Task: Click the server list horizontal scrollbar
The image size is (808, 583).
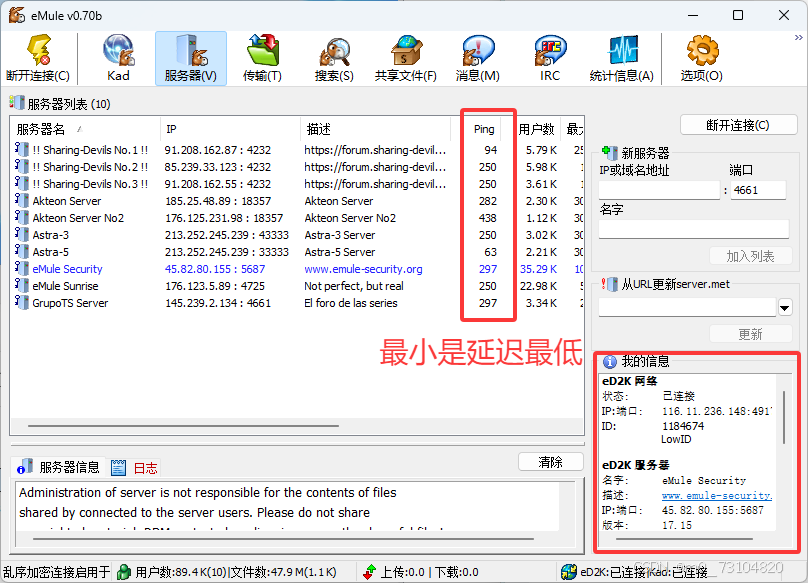Action: pos(183,426)
